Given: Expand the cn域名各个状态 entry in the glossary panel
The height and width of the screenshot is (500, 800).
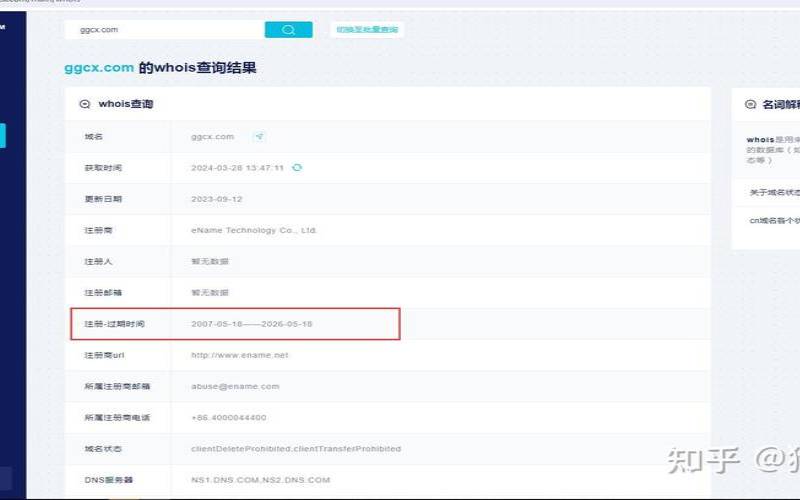Looking at the screenshot, I should tap(774, 220).
